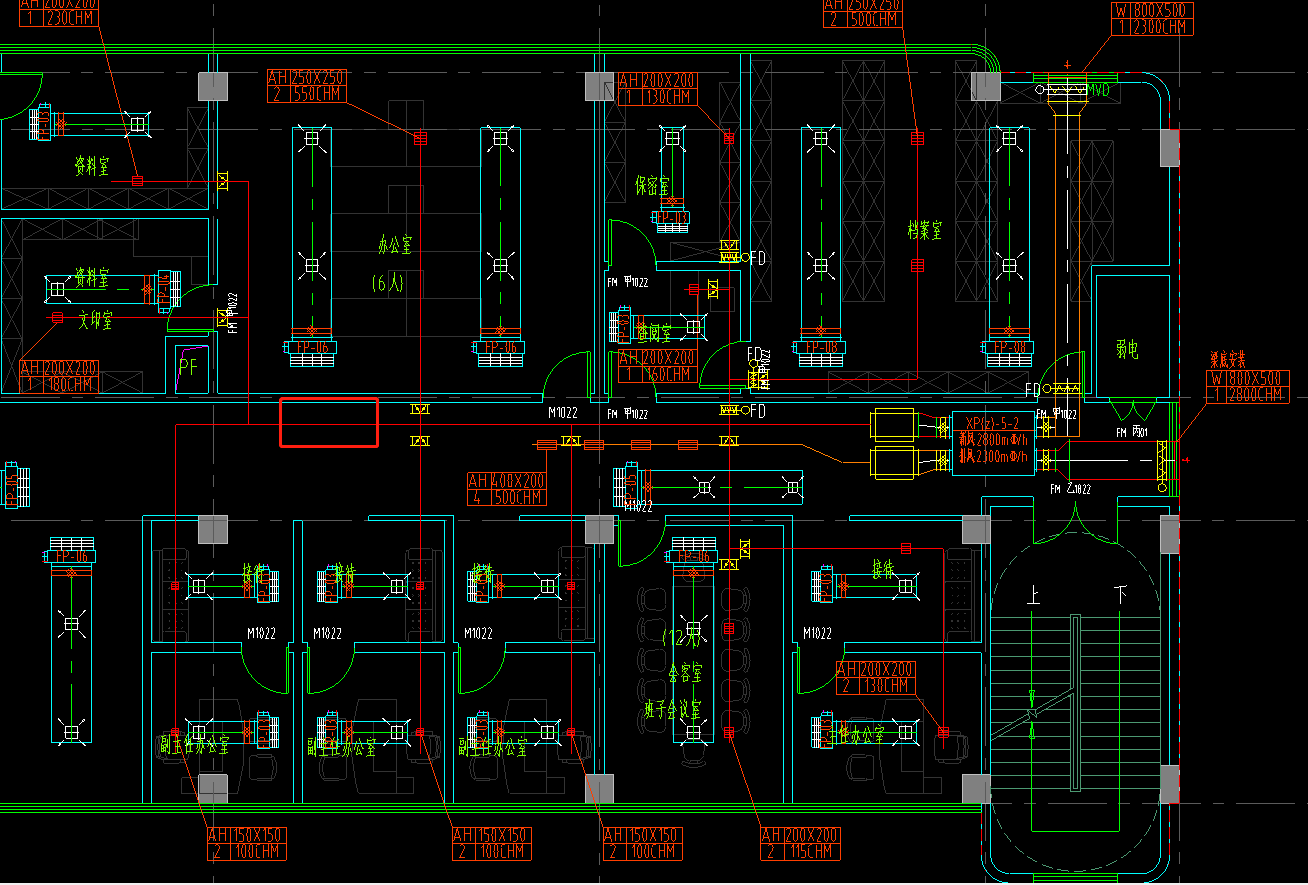
Task: Click the 下 stair direction label
Action: (x=1120, y=596)
